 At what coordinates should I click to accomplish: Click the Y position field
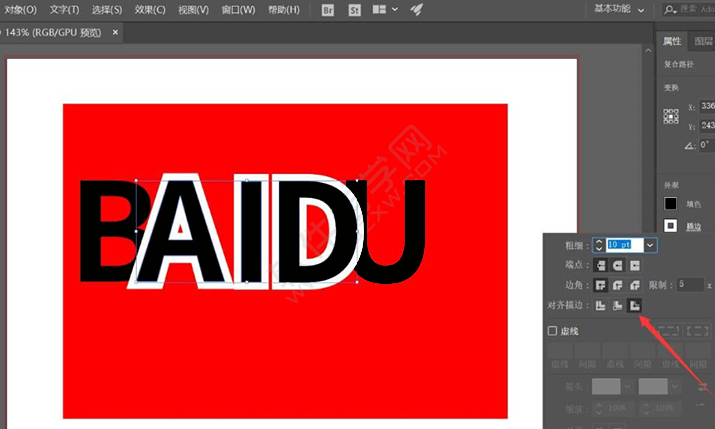pyautogui.click(x=707, y=125)
